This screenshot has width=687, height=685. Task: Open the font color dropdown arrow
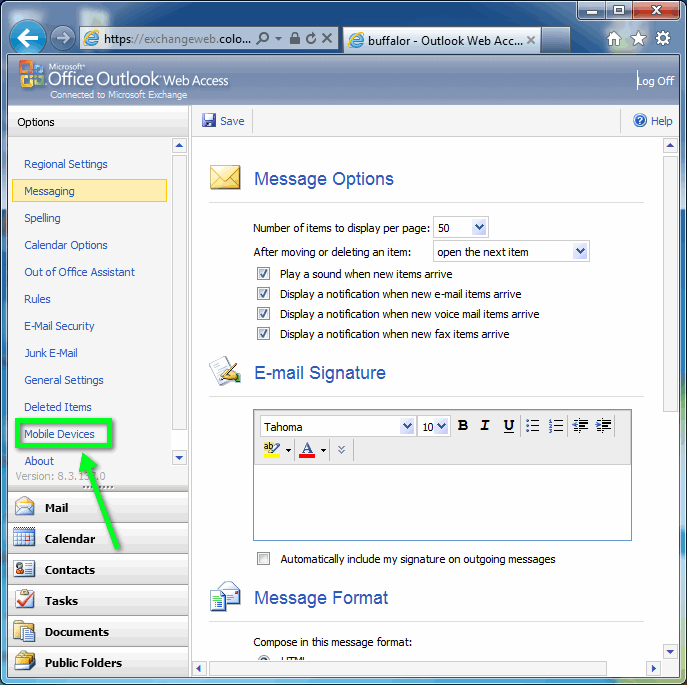[x=323, y=450]
